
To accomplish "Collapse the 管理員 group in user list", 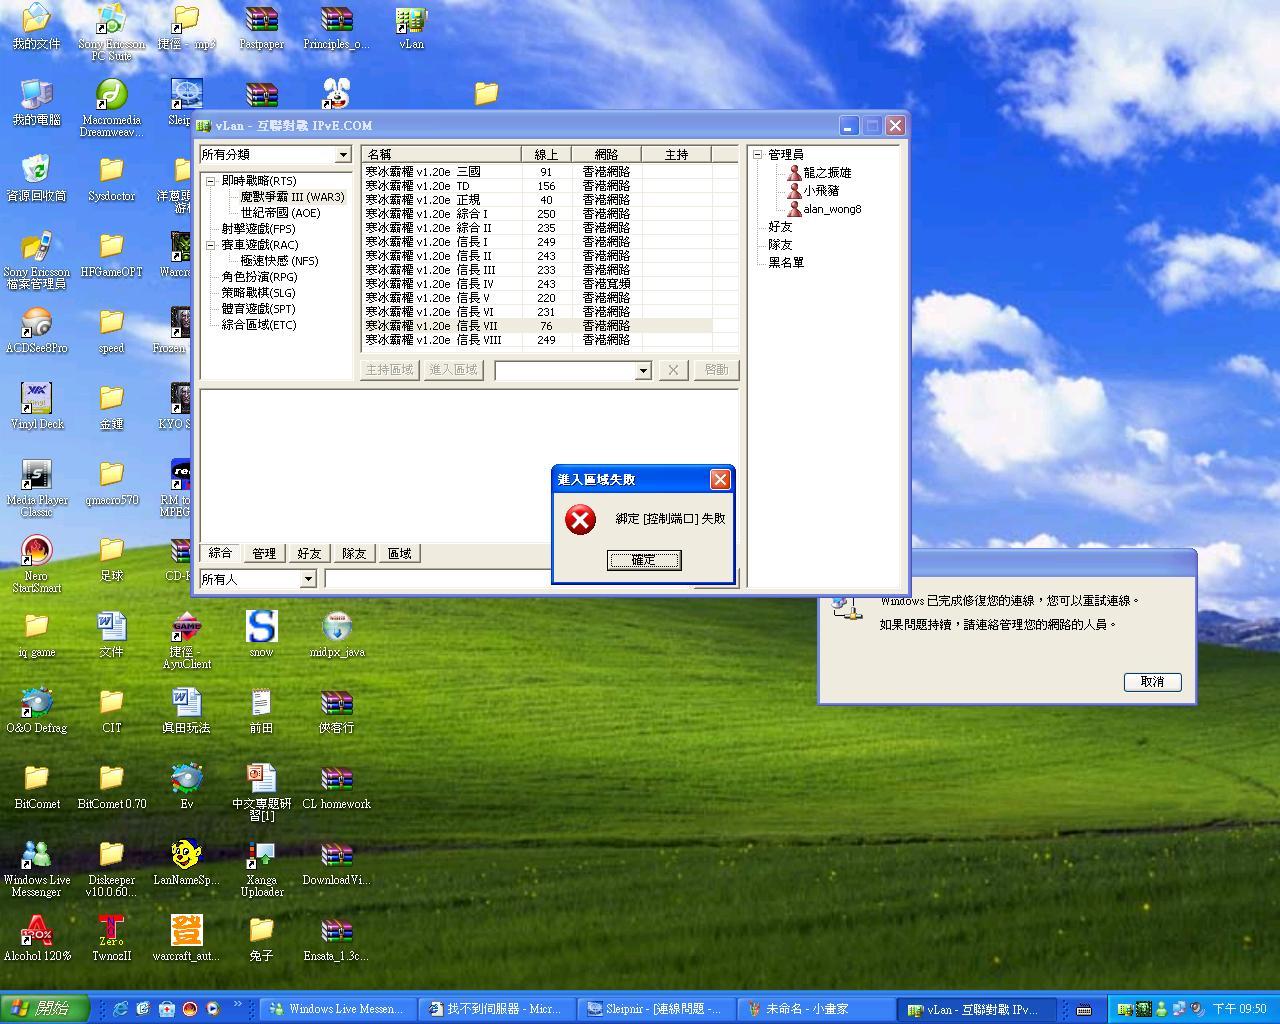I will [757, 155].
